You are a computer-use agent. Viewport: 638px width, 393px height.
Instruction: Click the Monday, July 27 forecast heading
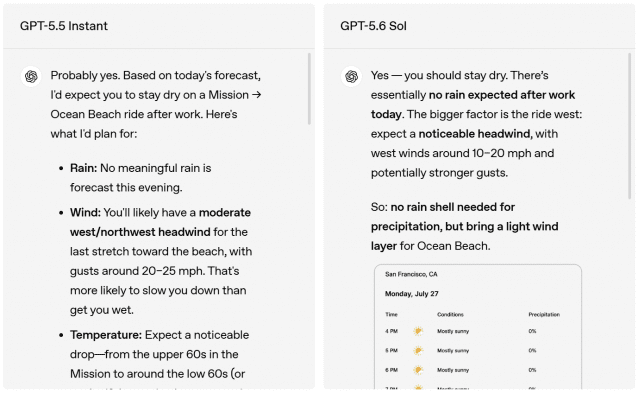click(412, 294)
